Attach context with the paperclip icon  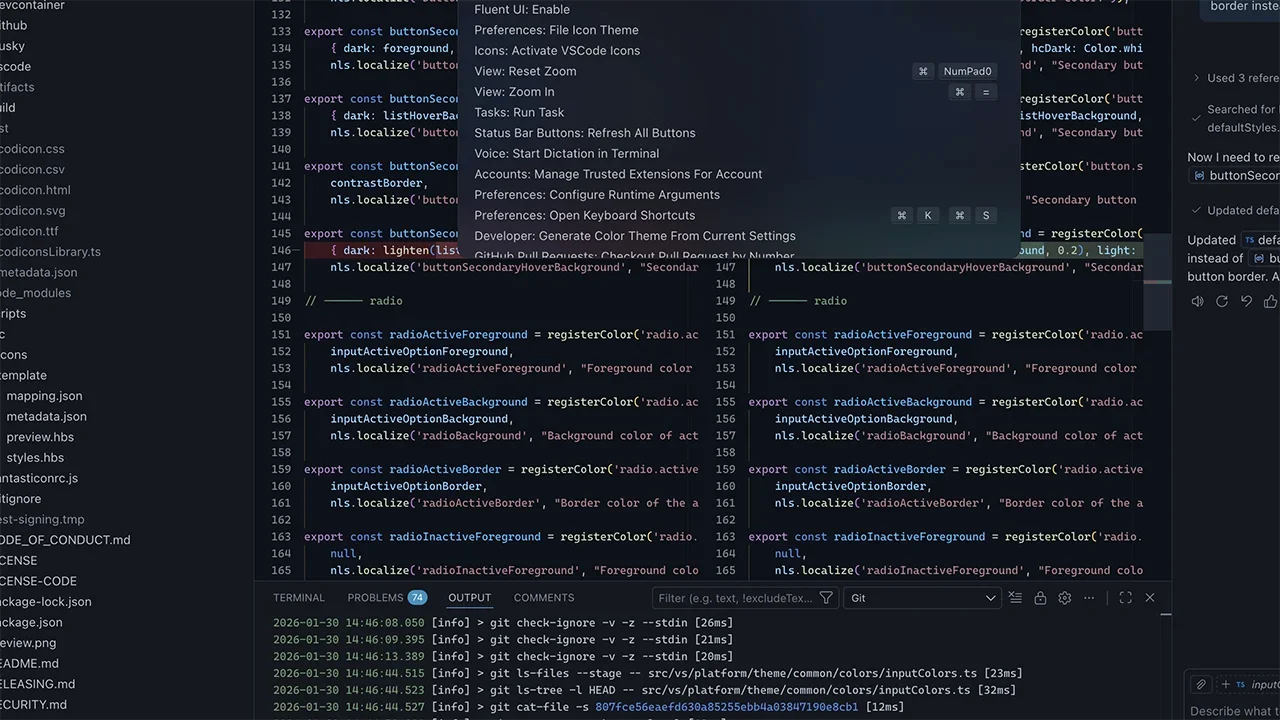[1201, 685]
